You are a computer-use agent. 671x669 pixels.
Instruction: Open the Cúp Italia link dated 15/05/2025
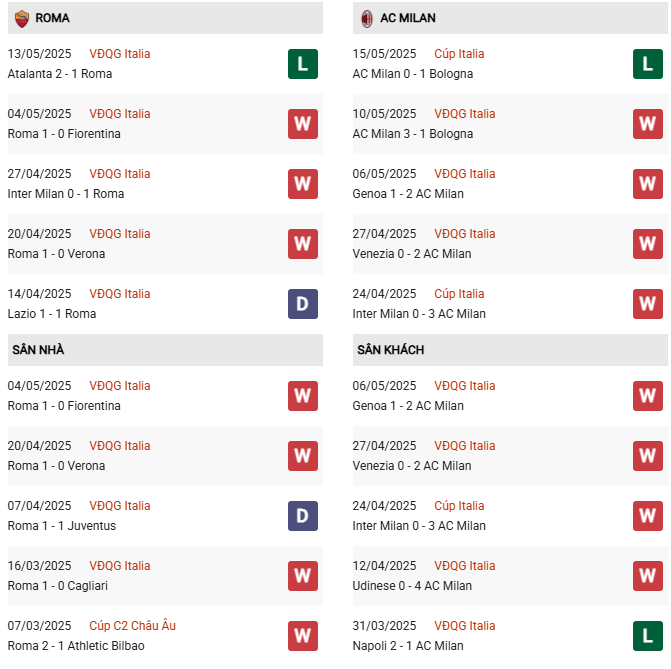[x=459, y=54]
